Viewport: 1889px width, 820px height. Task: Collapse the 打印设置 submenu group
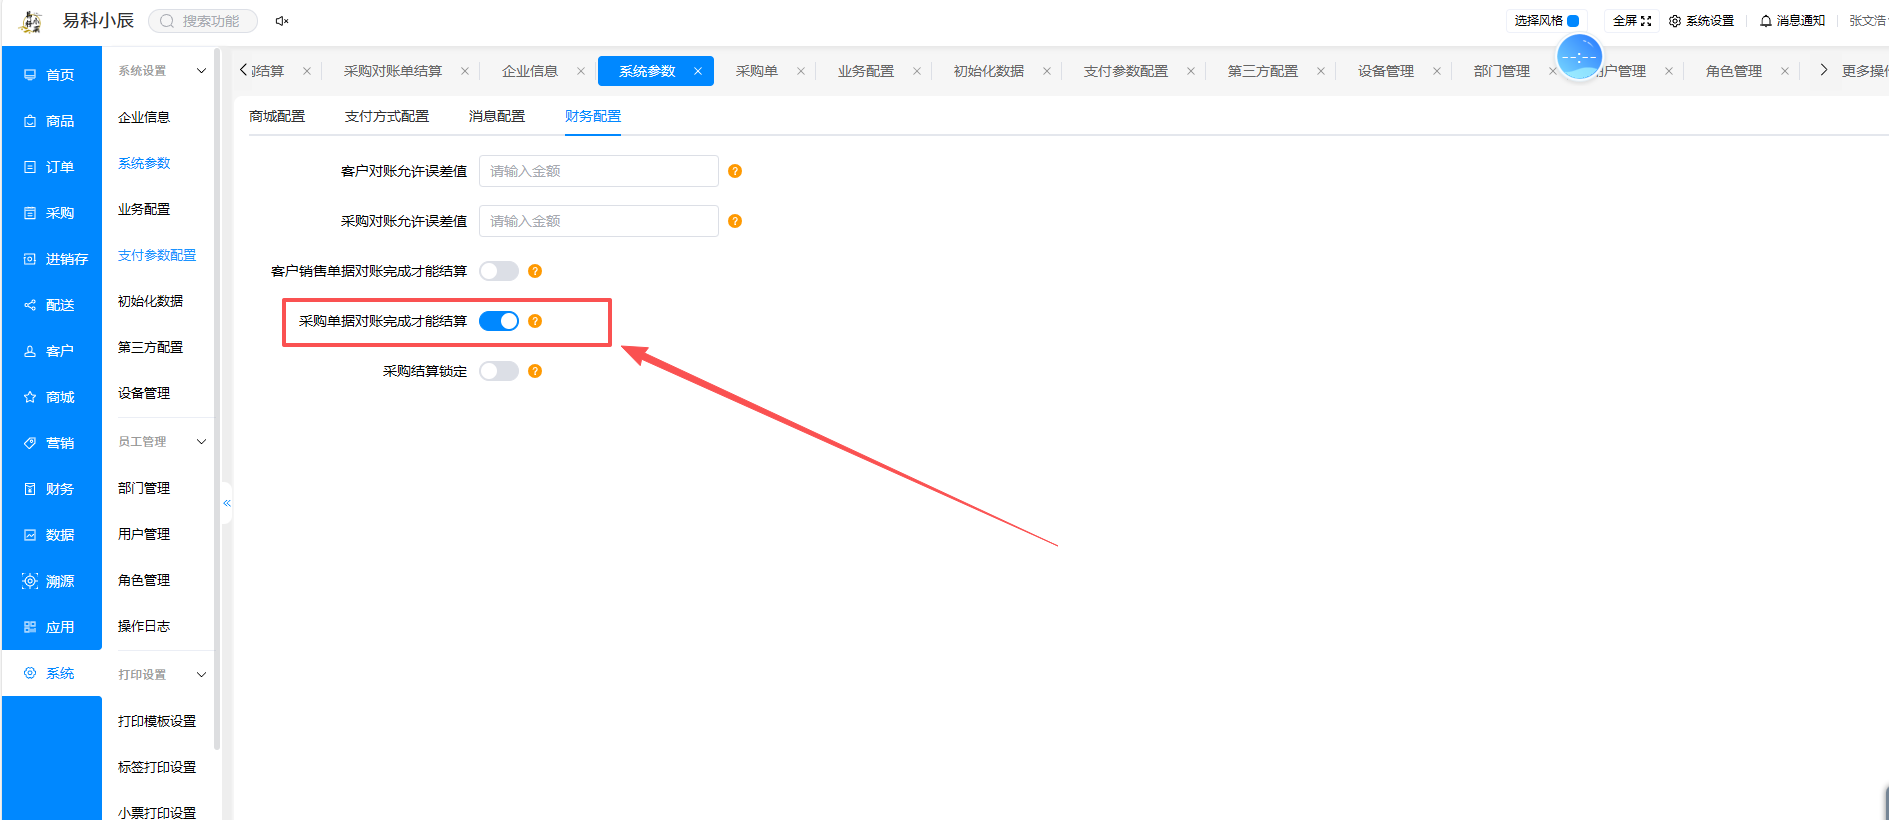[201, 675]
